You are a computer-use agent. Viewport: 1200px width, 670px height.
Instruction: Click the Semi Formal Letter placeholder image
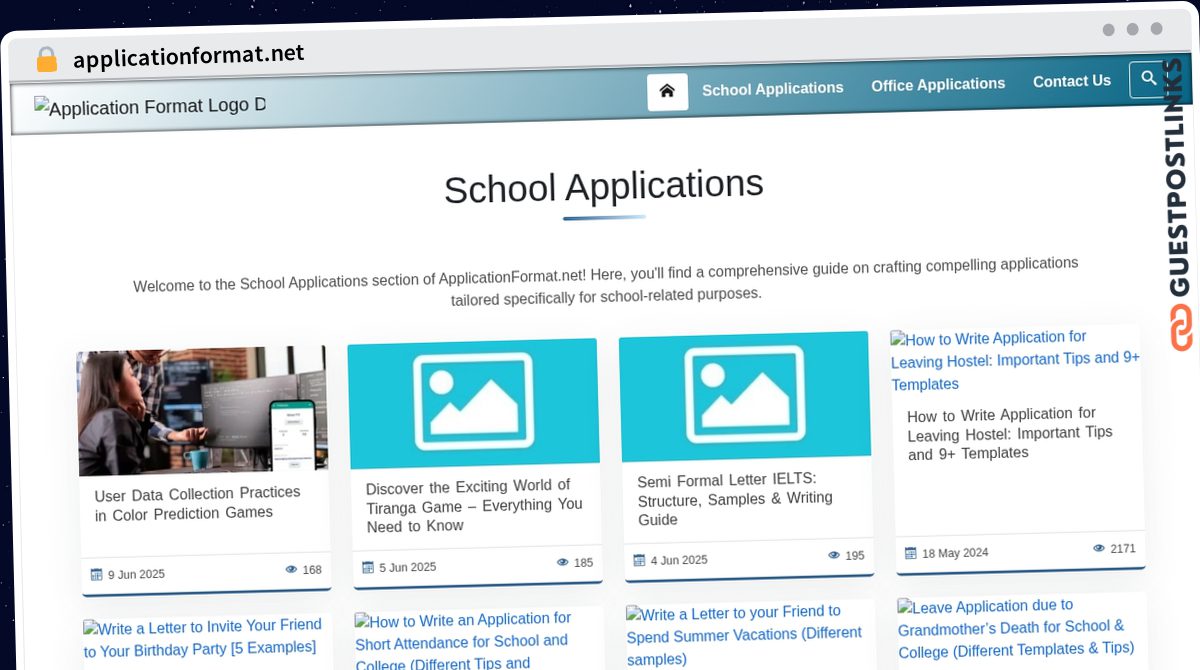(x=745, y=395)
